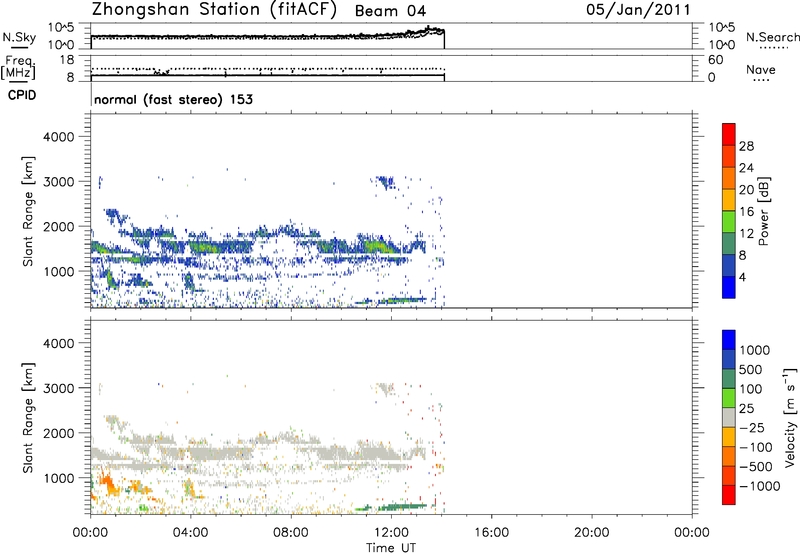Click the "Time UT" axis label
Viewport: 800px width, 554px height.
(x=391, y=548)
